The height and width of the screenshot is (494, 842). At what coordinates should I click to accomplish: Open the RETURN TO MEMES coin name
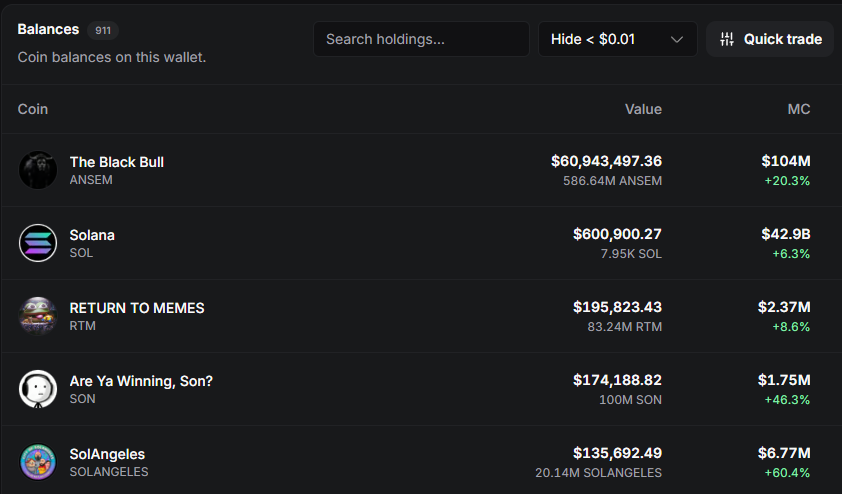[x=137, y=308]
